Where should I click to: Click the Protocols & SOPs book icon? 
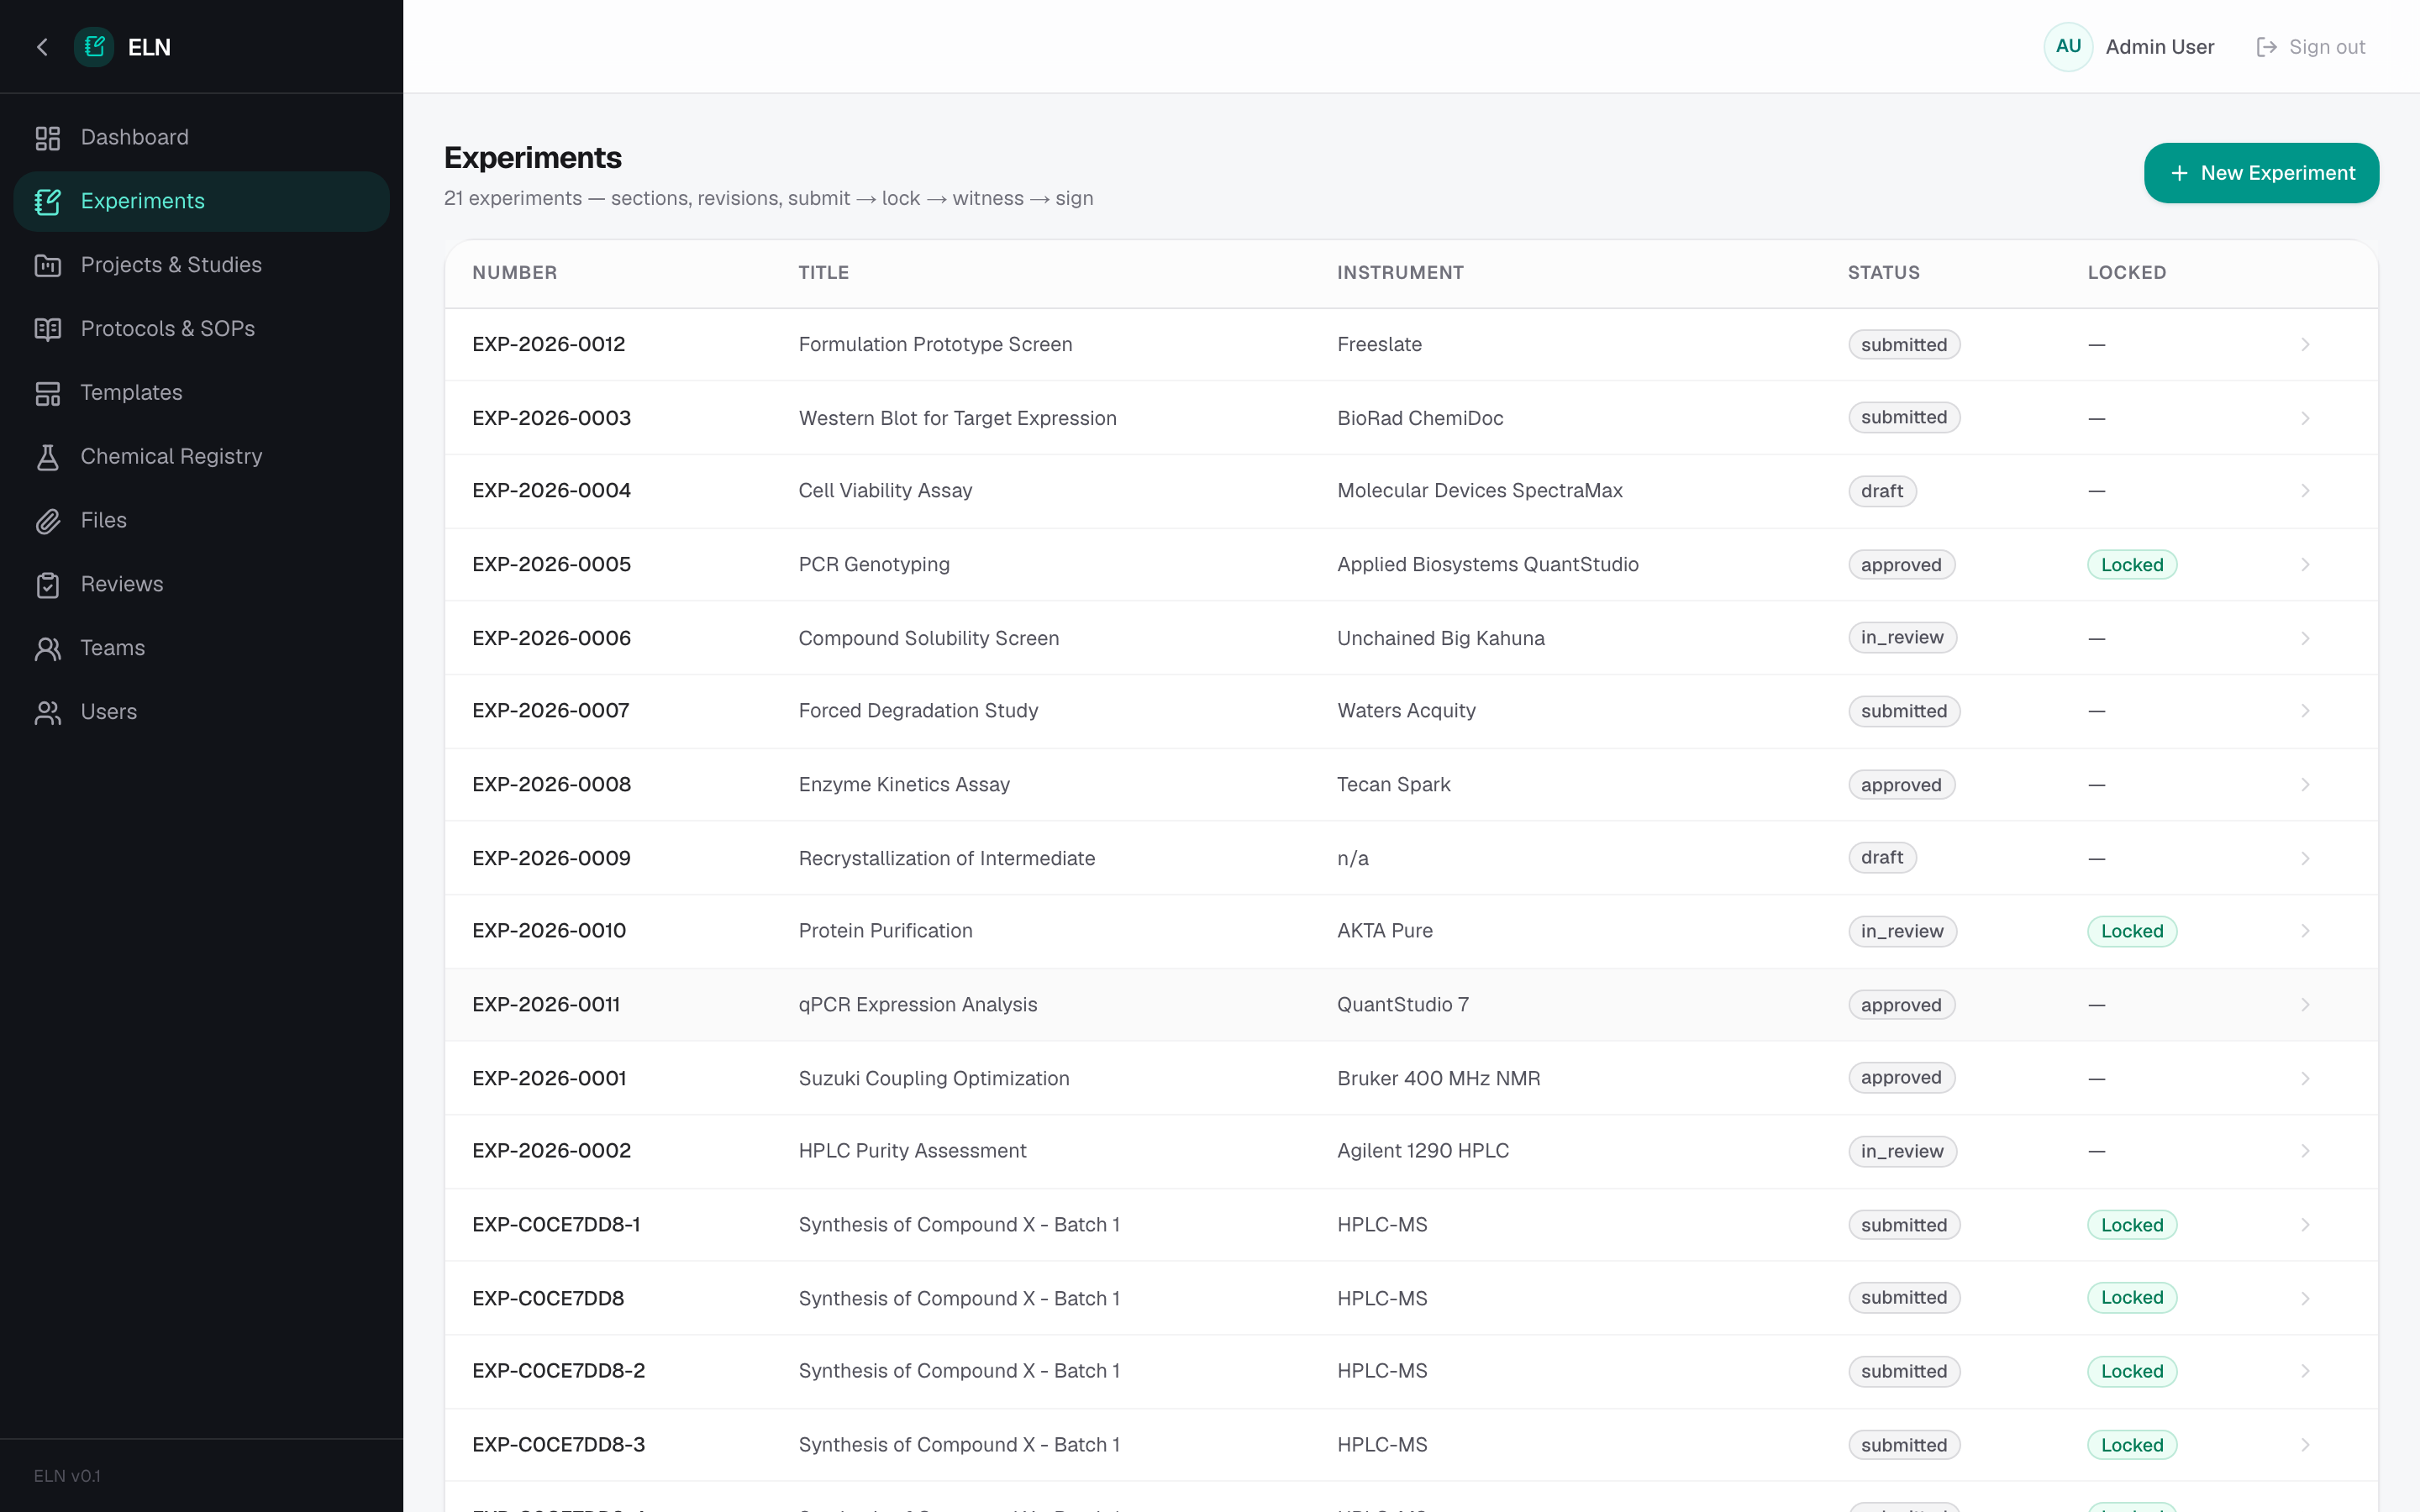[x=48, y=329]
